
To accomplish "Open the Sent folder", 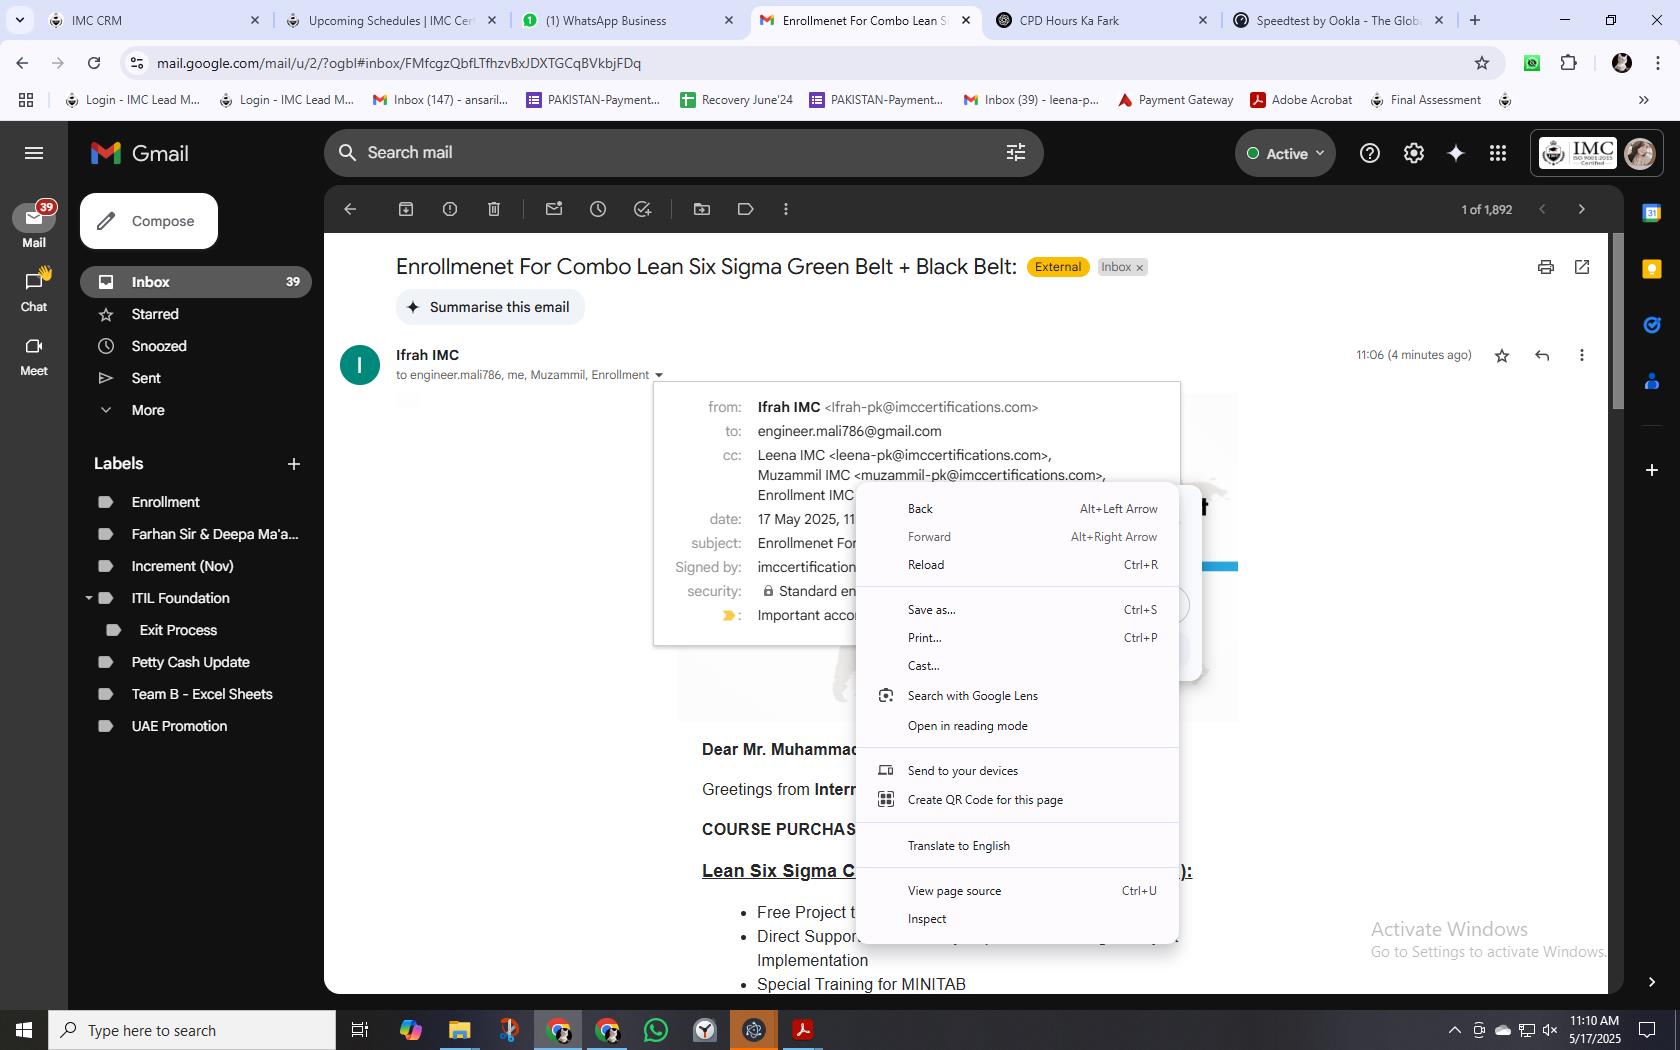I will coord(196,378).
